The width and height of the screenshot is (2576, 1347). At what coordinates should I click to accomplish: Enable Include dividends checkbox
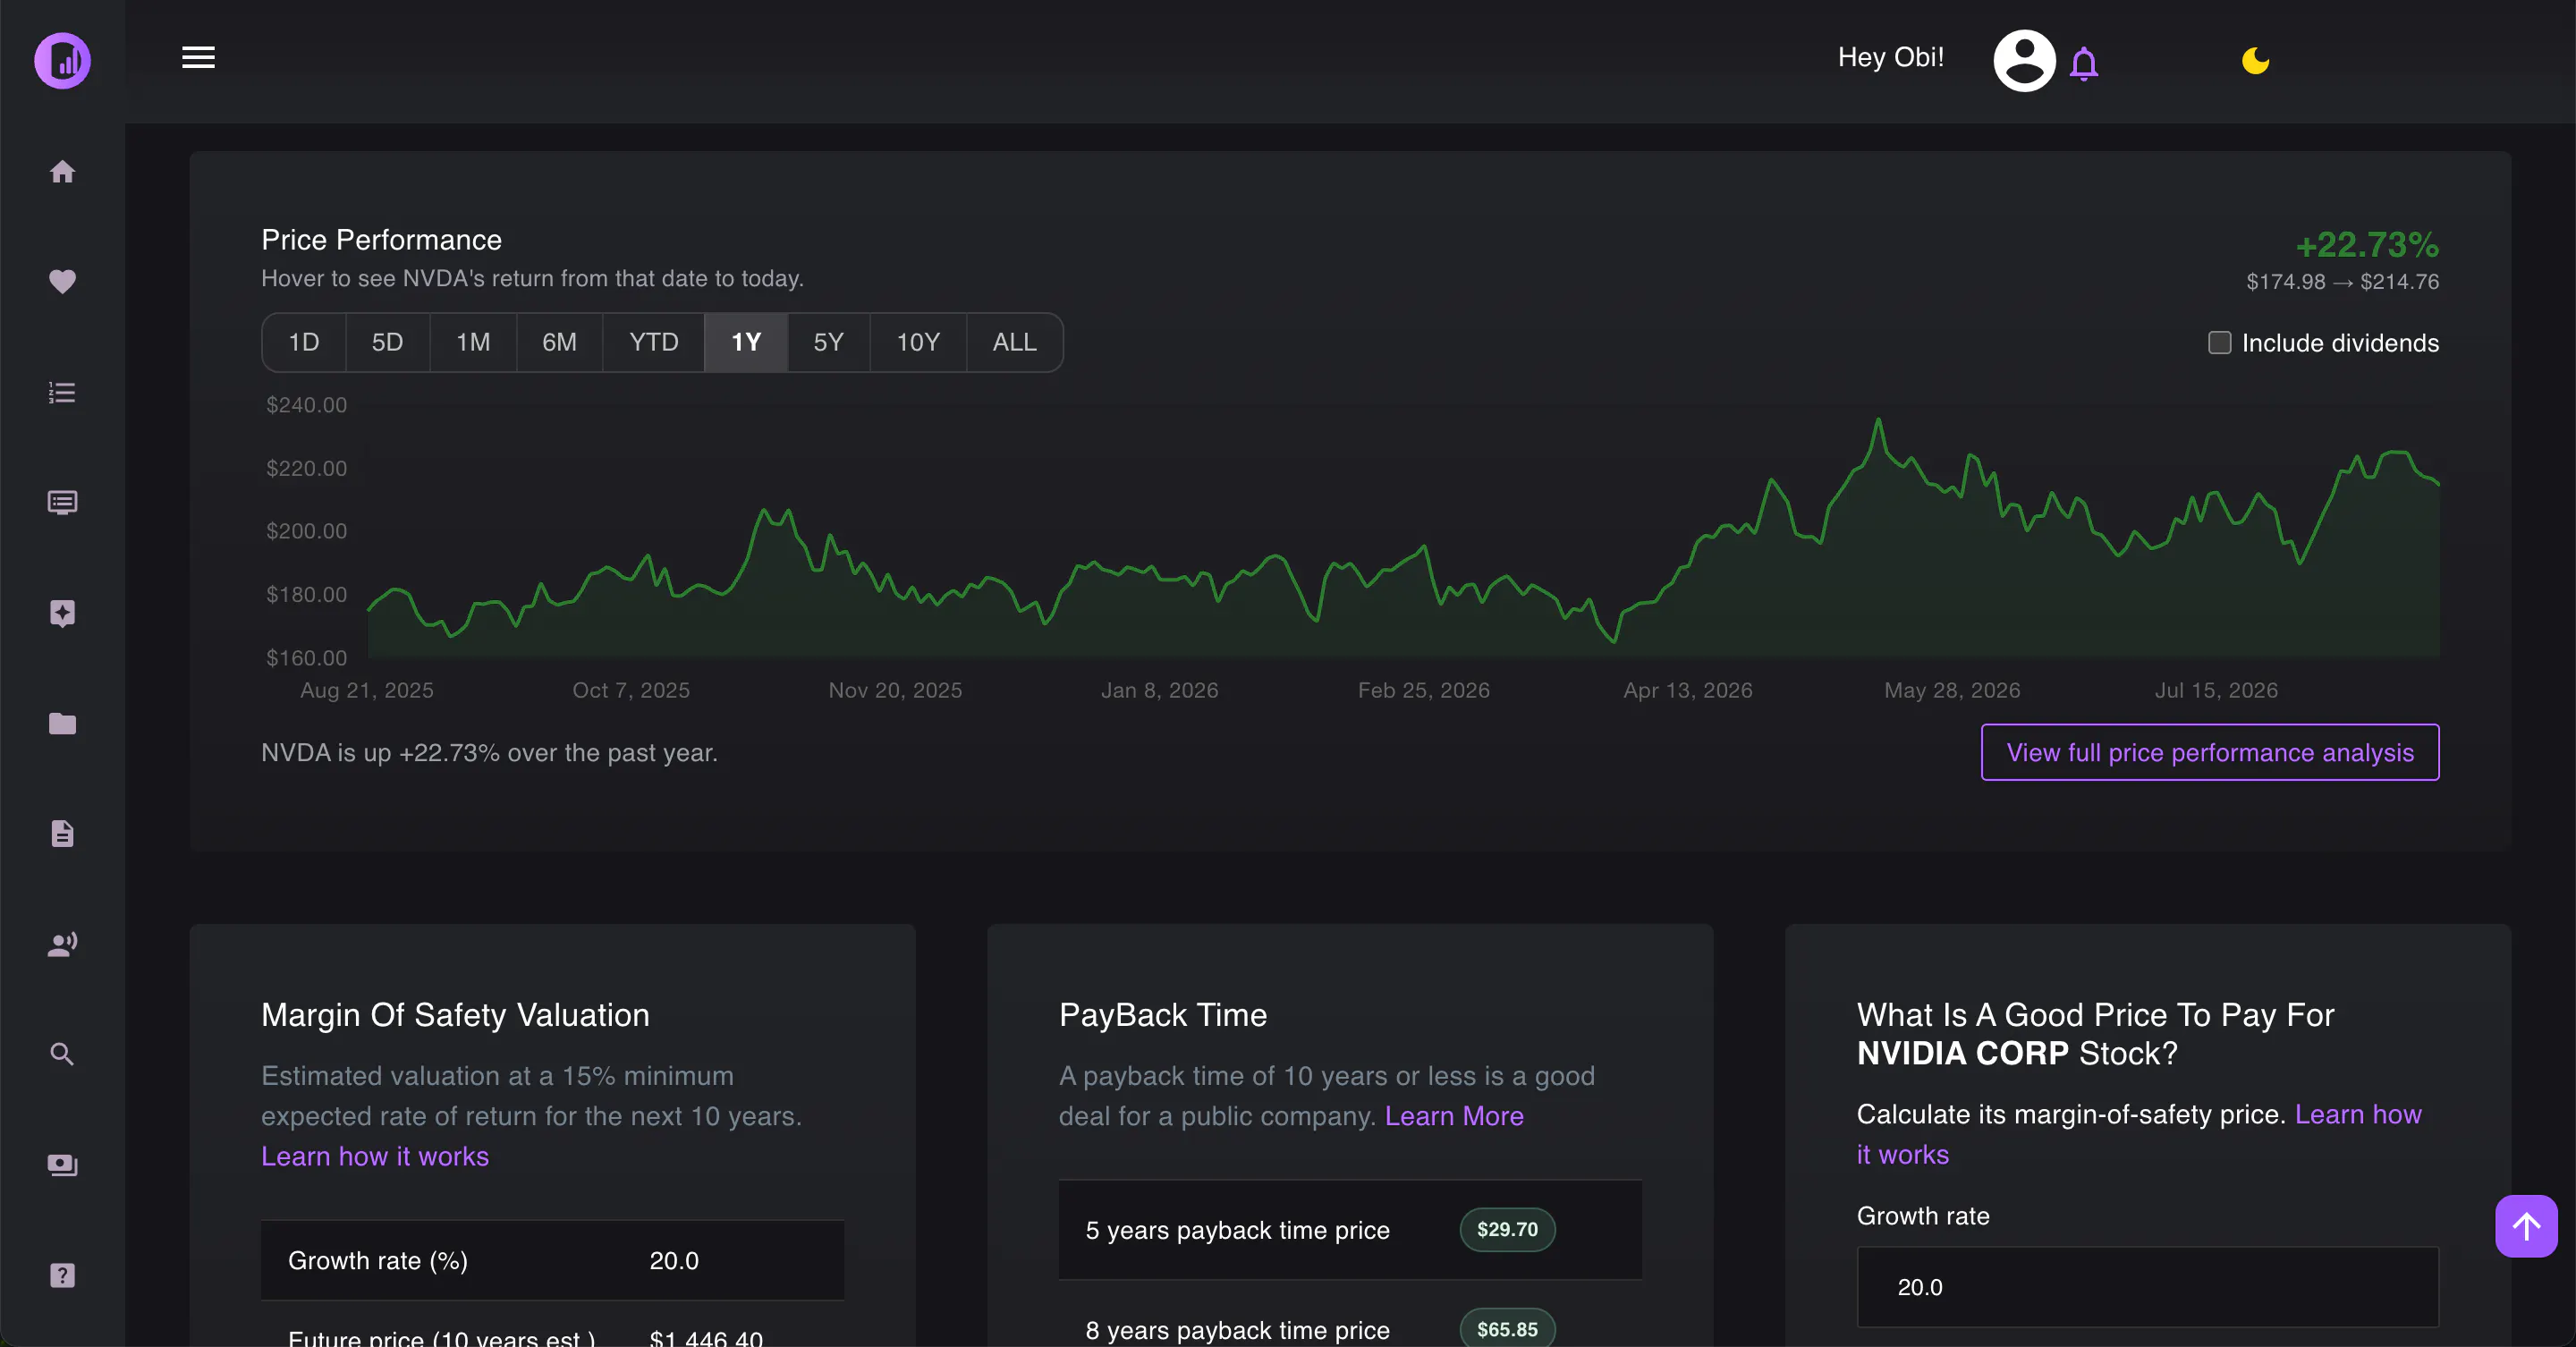(x=2219, y=343)
